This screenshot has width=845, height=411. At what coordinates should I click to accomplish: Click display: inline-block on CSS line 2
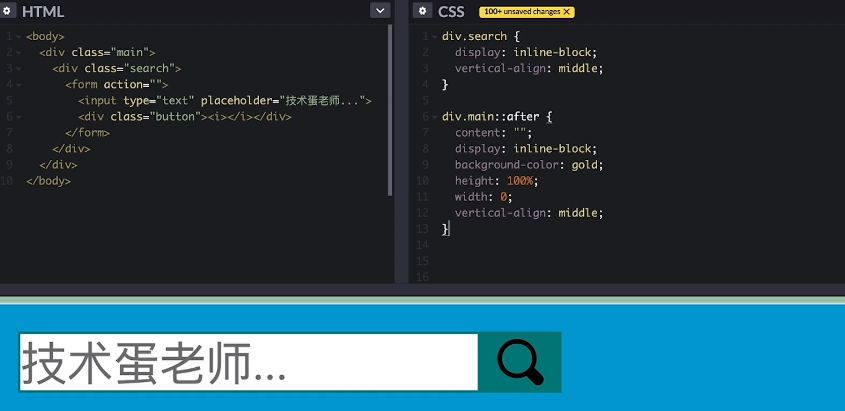click(x=526, y=52)
